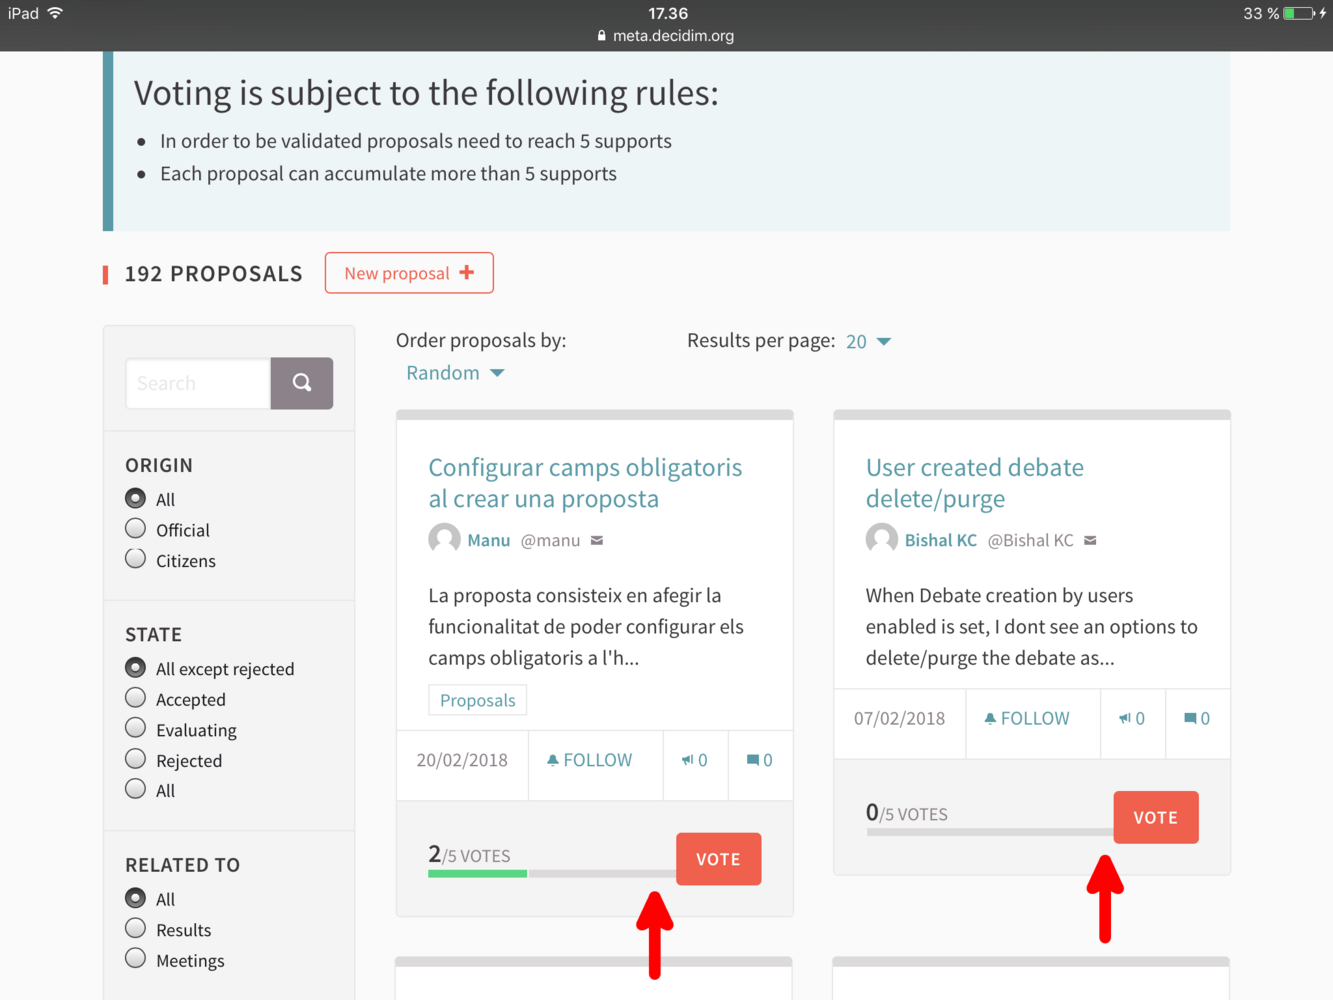Click envelope icon next to @Bishal KC
This screenshot has height=1000, width=1333.
(1090, 541)
